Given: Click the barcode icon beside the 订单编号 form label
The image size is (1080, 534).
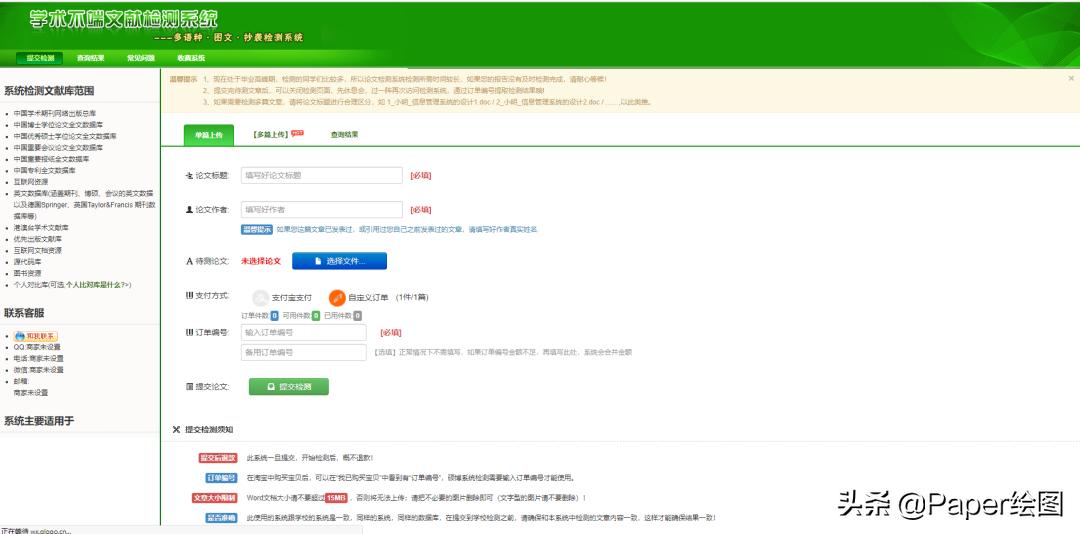Looking at the screenshot, I should point(189,333).
